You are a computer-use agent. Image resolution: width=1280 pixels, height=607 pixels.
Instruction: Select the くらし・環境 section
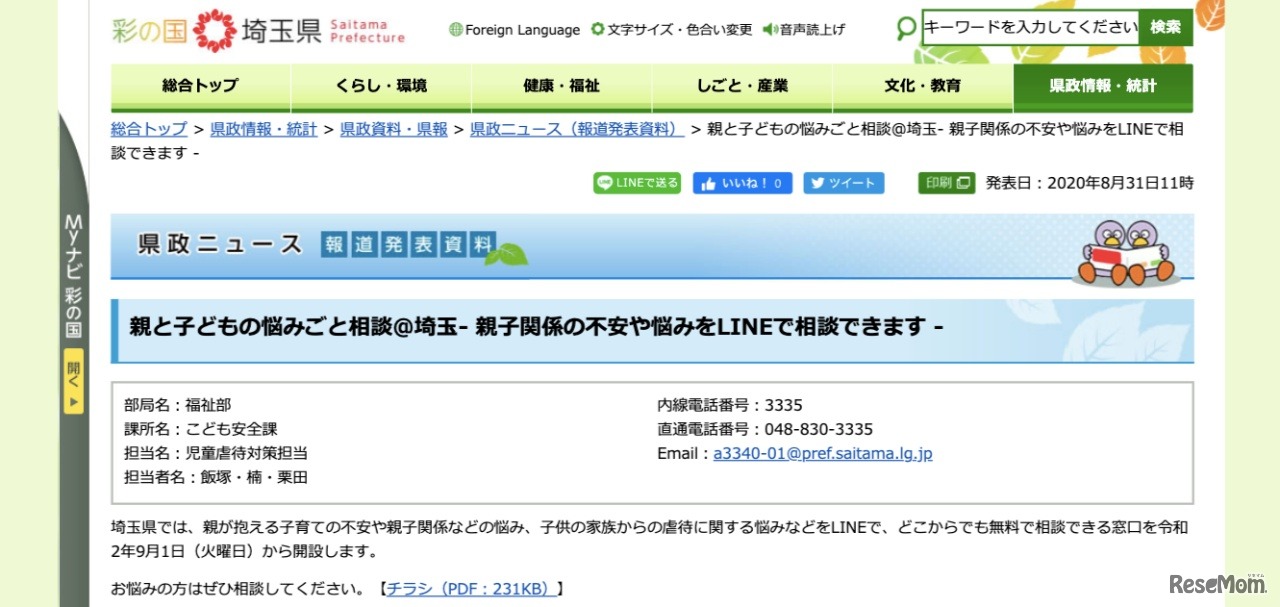pos(380,86)
